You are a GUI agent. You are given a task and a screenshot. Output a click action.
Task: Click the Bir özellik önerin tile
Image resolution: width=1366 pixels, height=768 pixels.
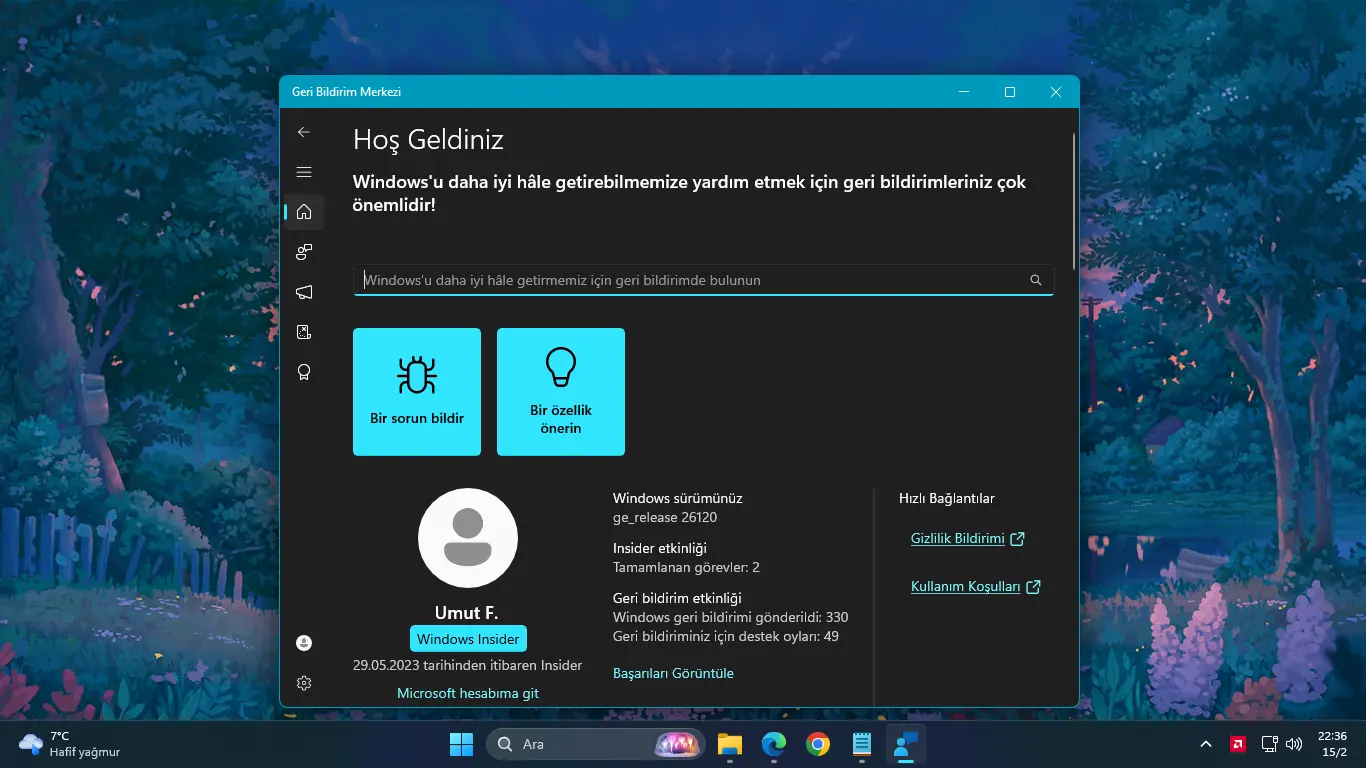coord(561,392)
